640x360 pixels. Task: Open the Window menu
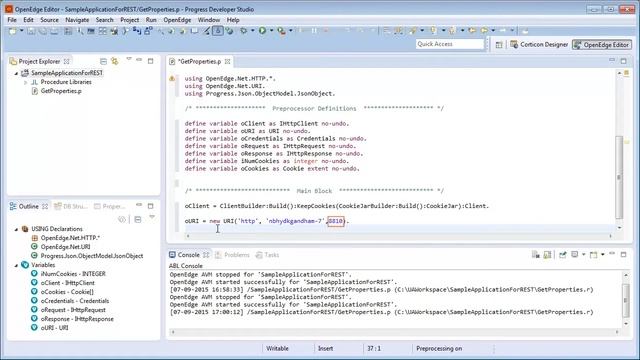tap(209, 20)
